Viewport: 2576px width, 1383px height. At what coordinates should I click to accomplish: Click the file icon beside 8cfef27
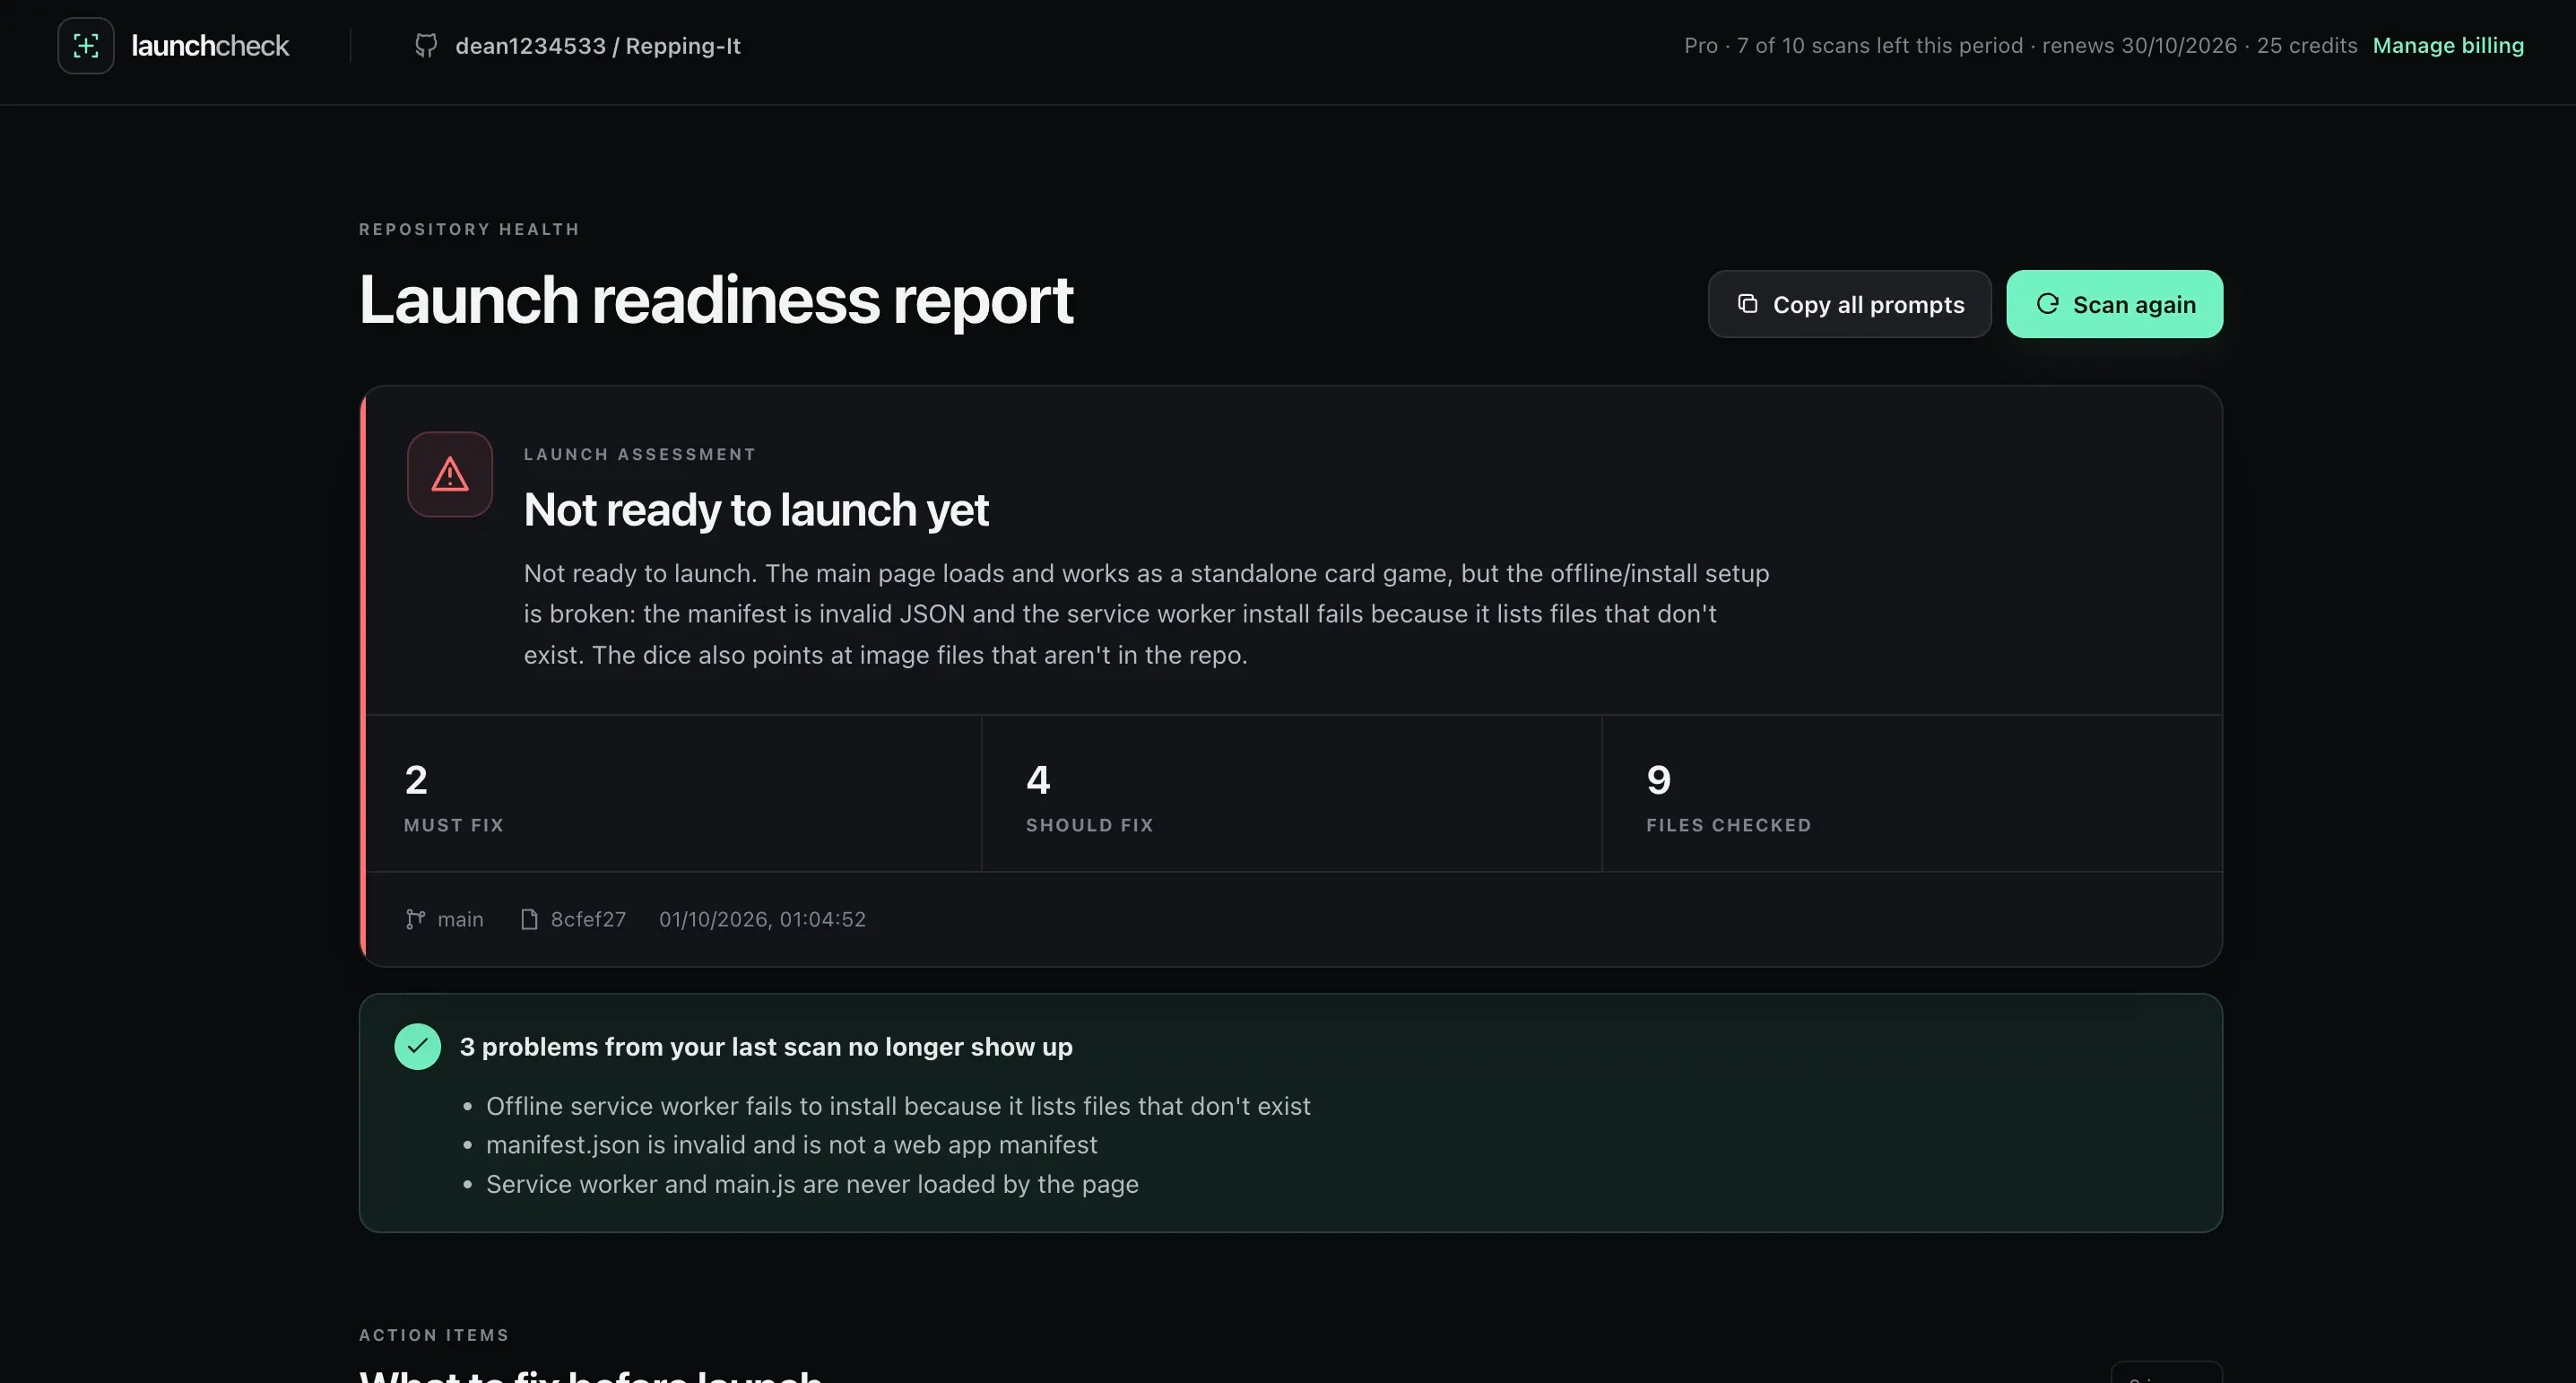pos(529,919)
